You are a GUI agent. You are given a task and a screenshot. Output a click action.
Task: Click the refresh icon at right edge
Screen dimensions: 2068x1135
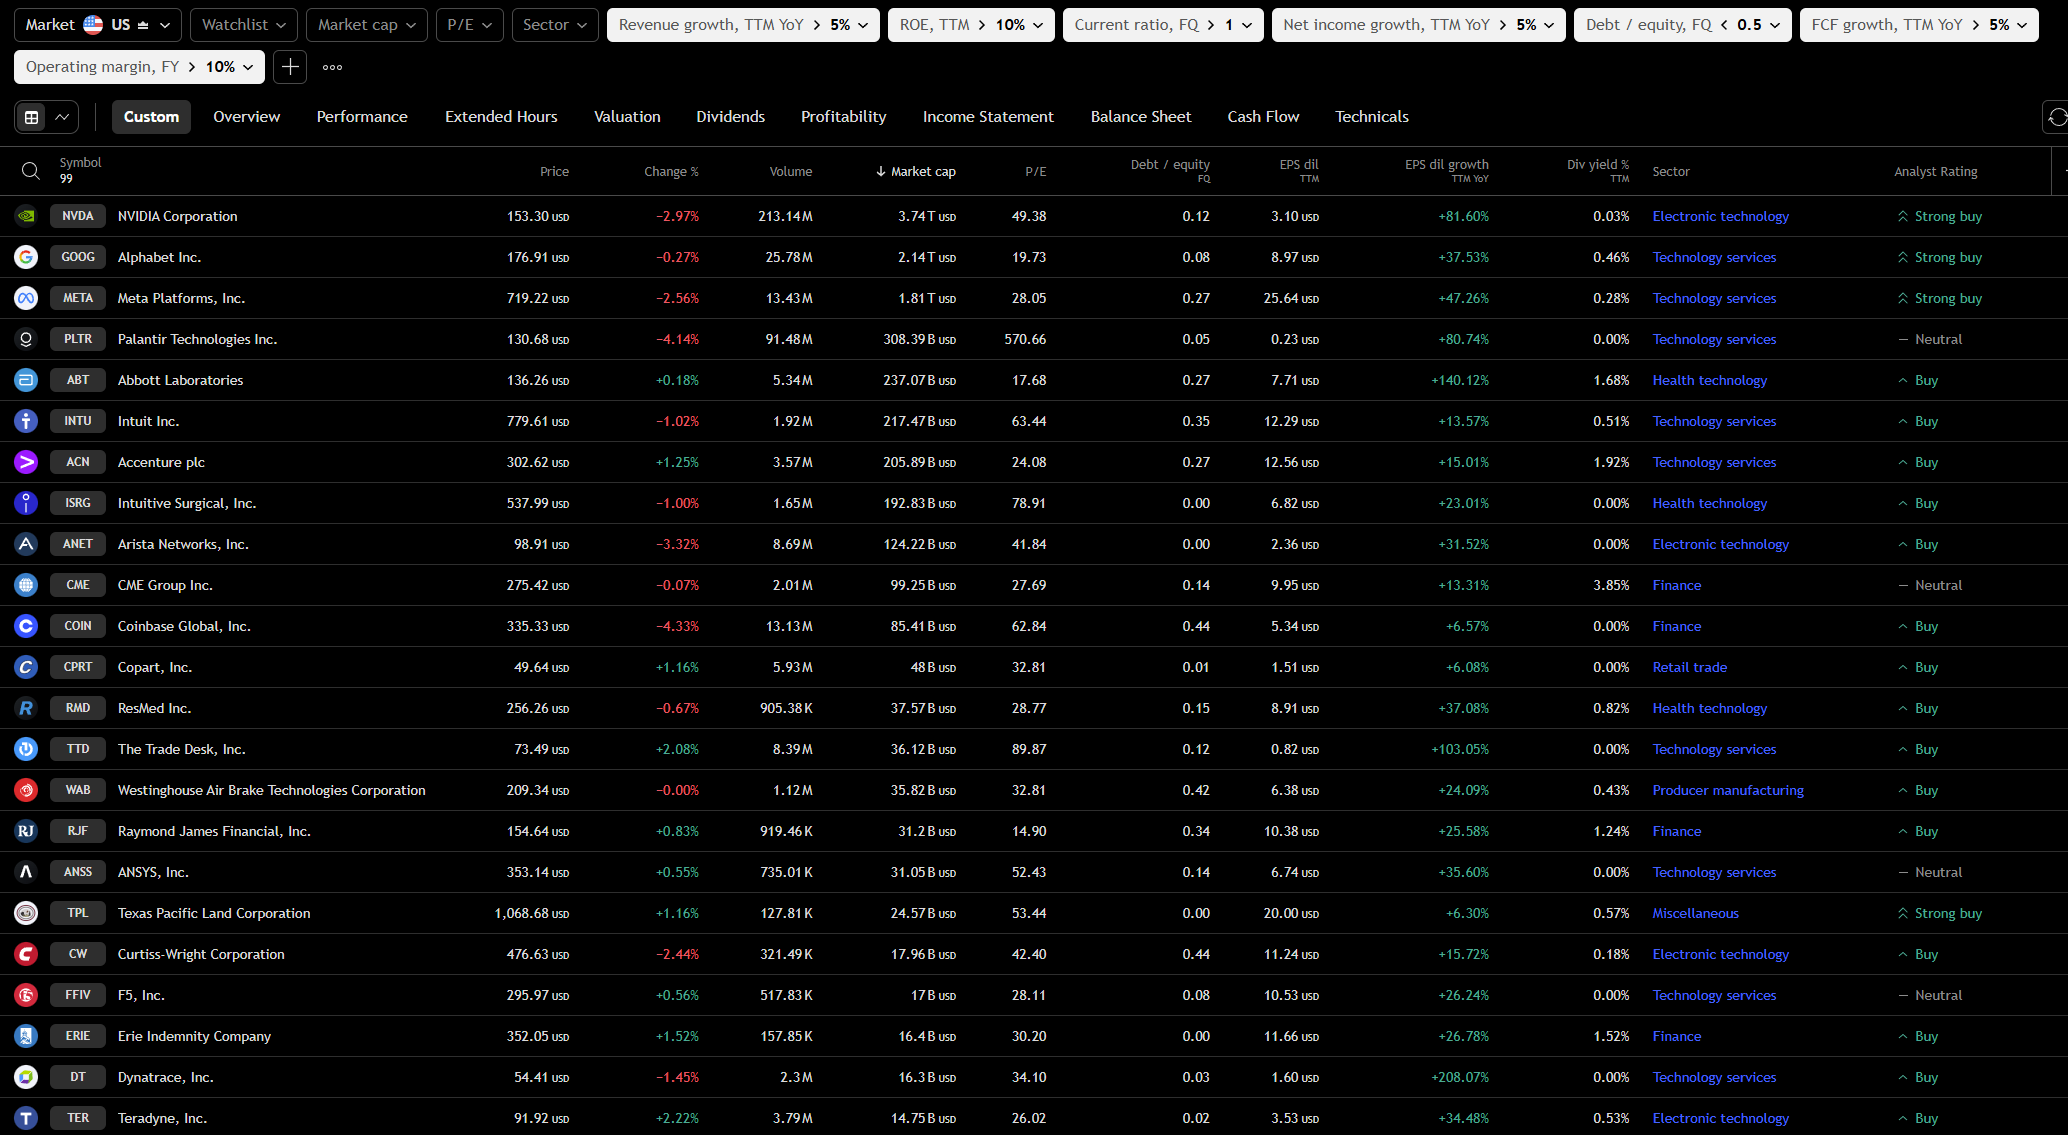2056,117
